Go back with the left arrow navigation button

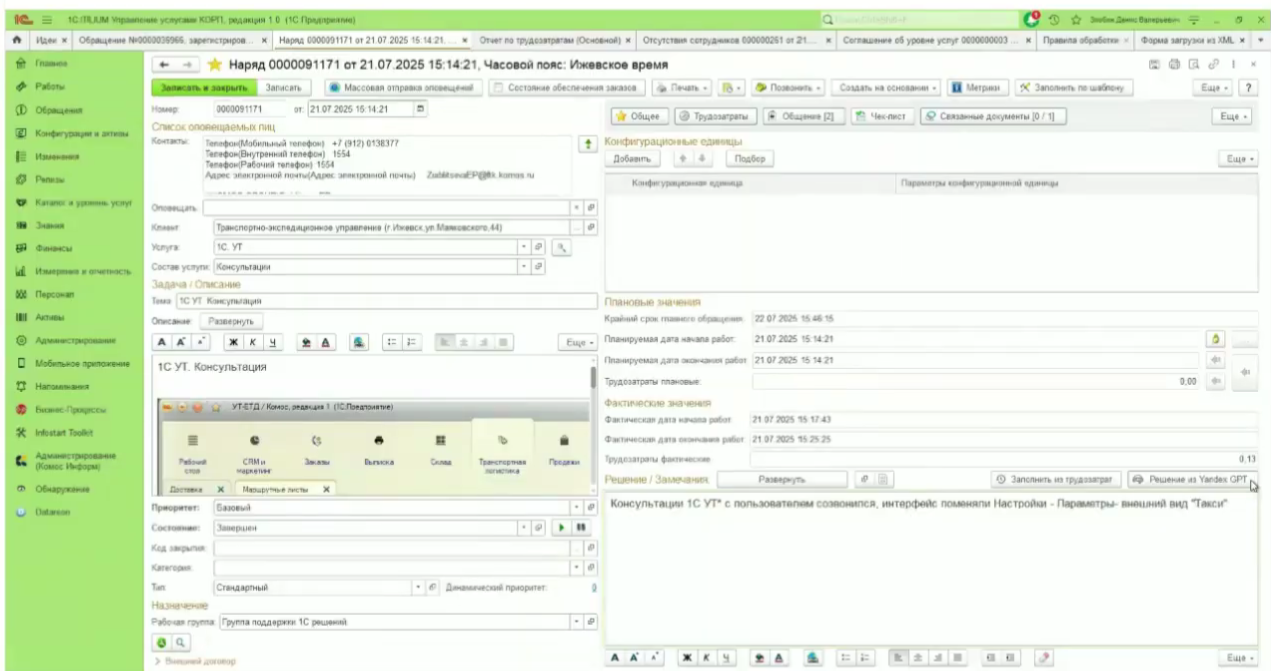(165, 65)
